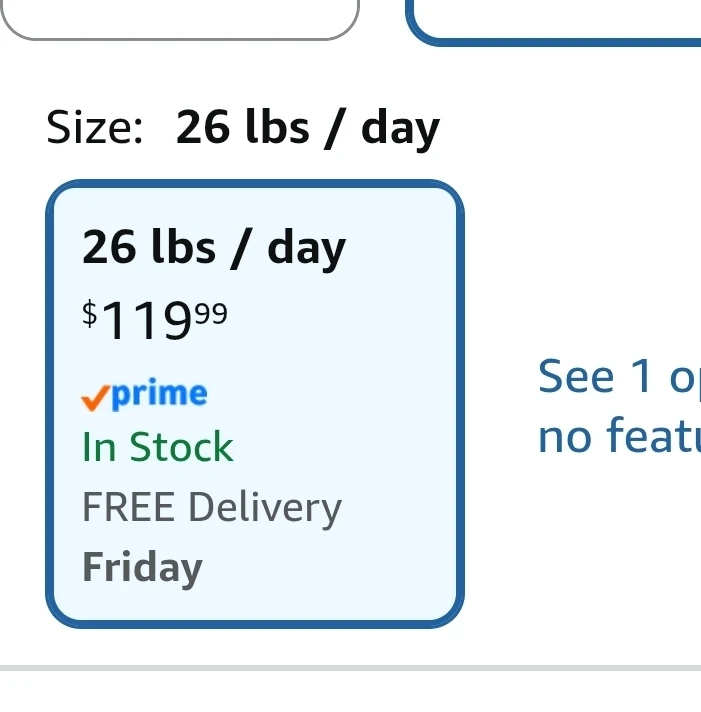Click the $119 price in the size card
This screenshot has width=701, height=712.
pos(154,320)
